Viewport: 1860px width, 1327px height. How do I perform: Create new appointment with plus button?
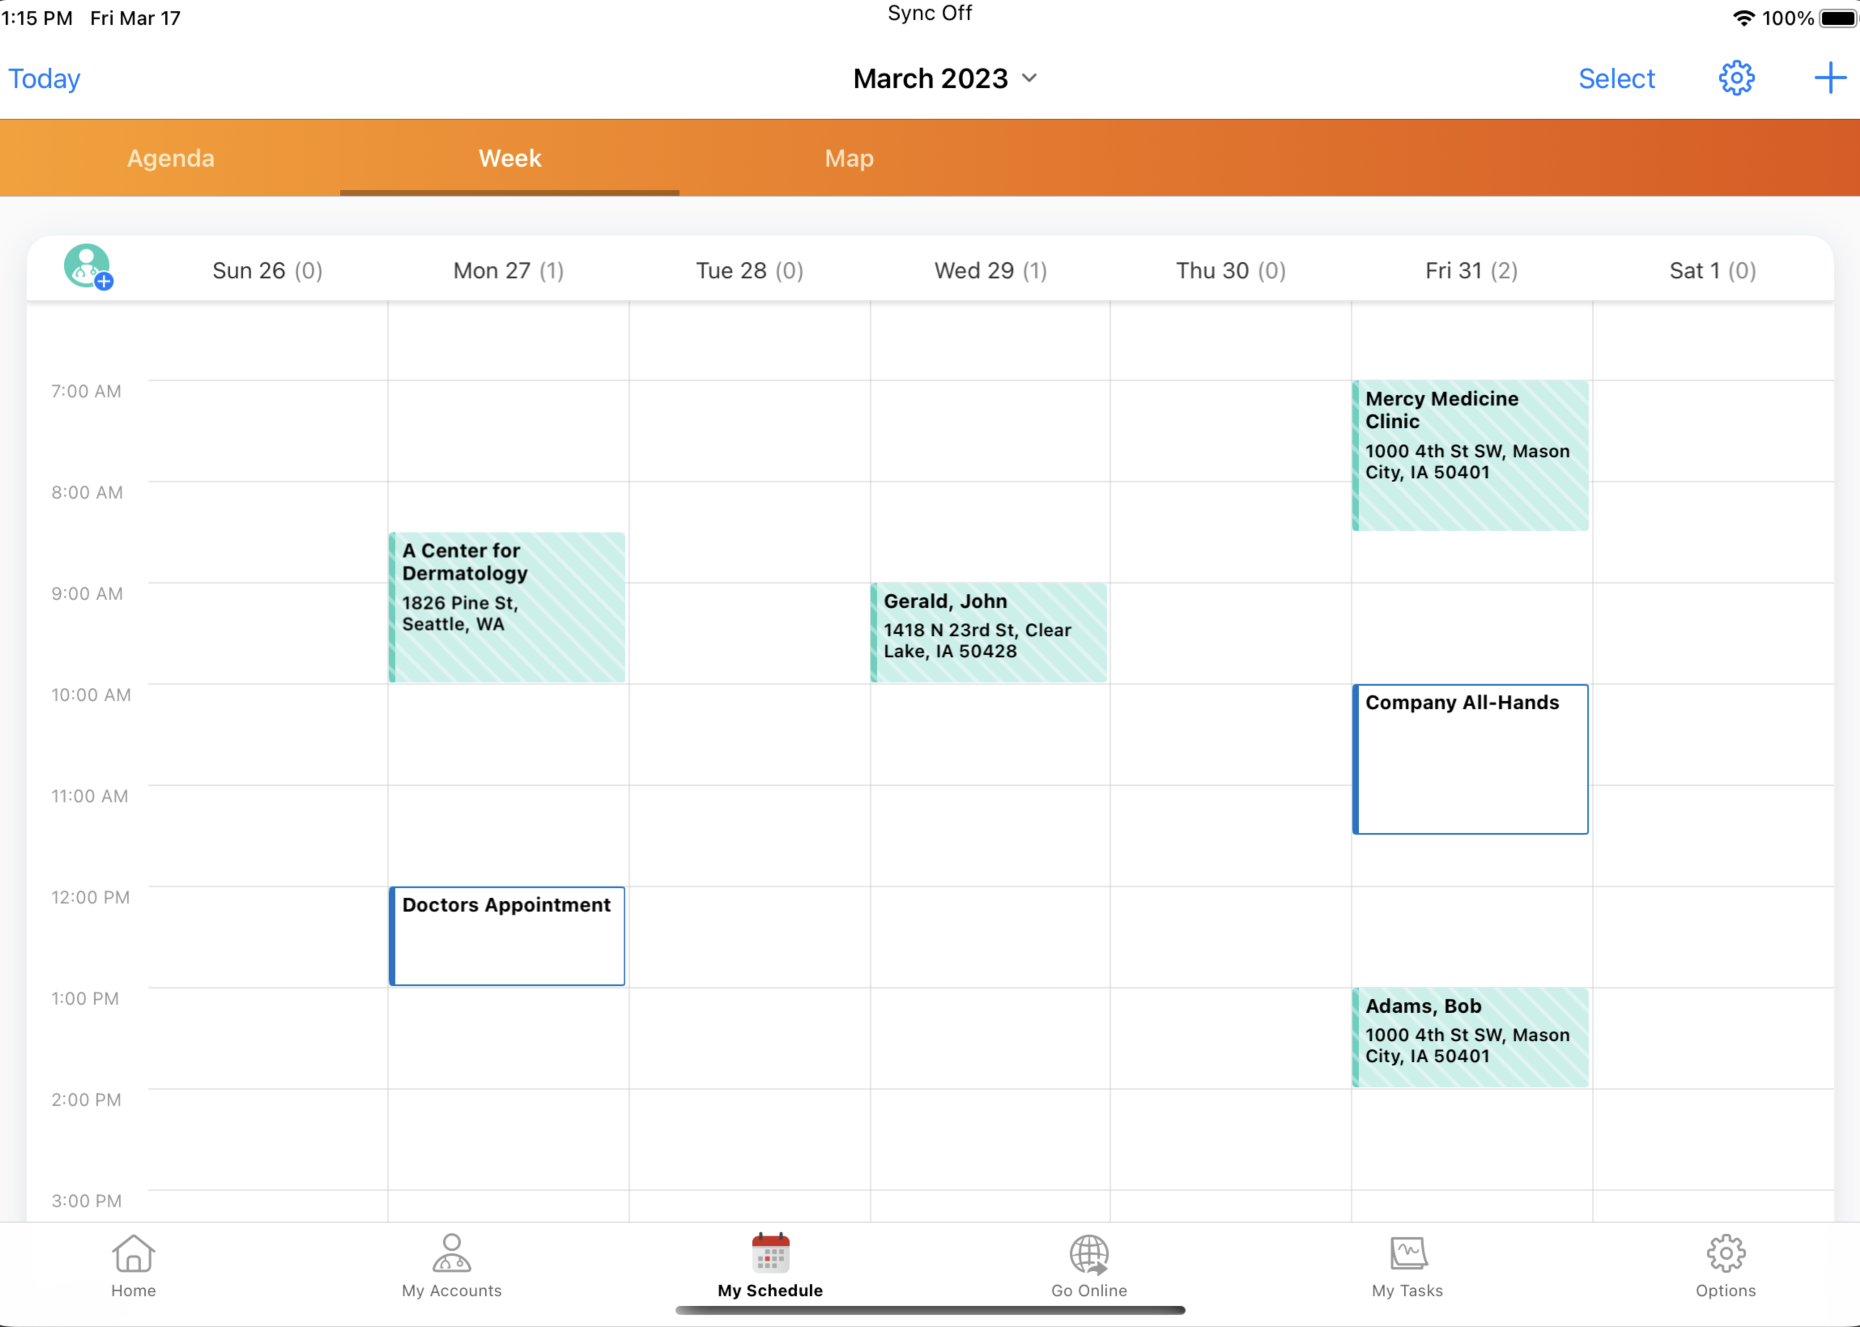point(1830,77)
